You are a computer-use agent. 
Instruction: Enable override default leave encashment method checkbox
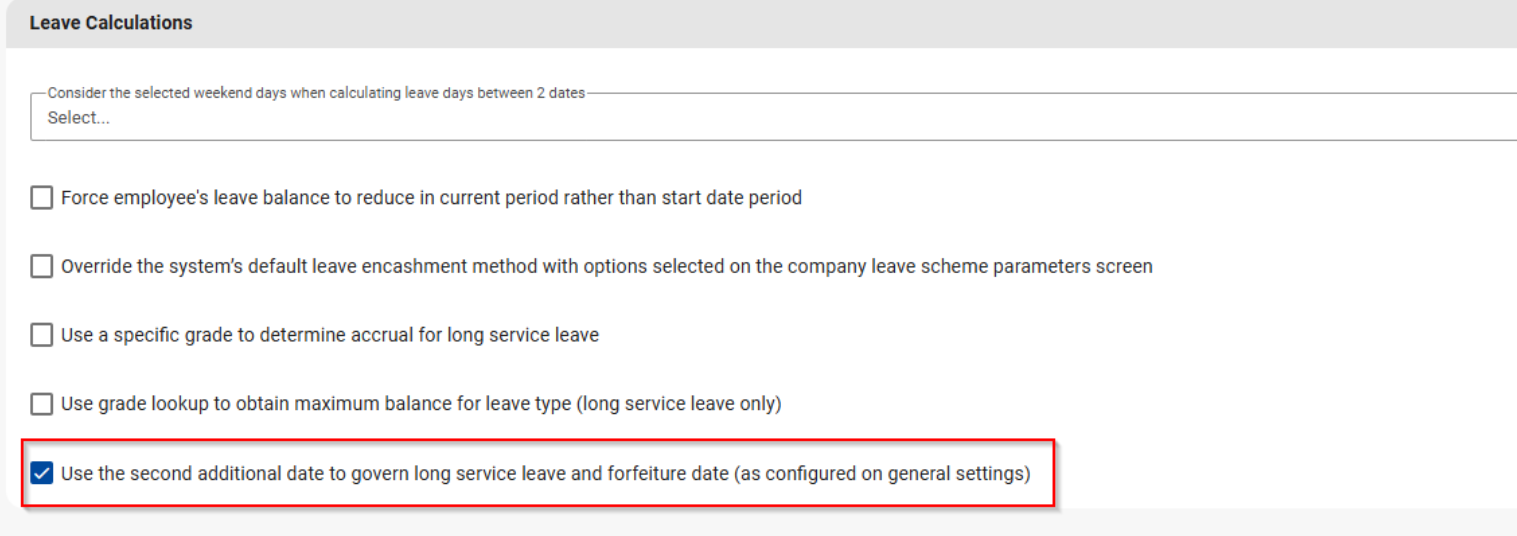pyautogui.click(x=41, y=267)
